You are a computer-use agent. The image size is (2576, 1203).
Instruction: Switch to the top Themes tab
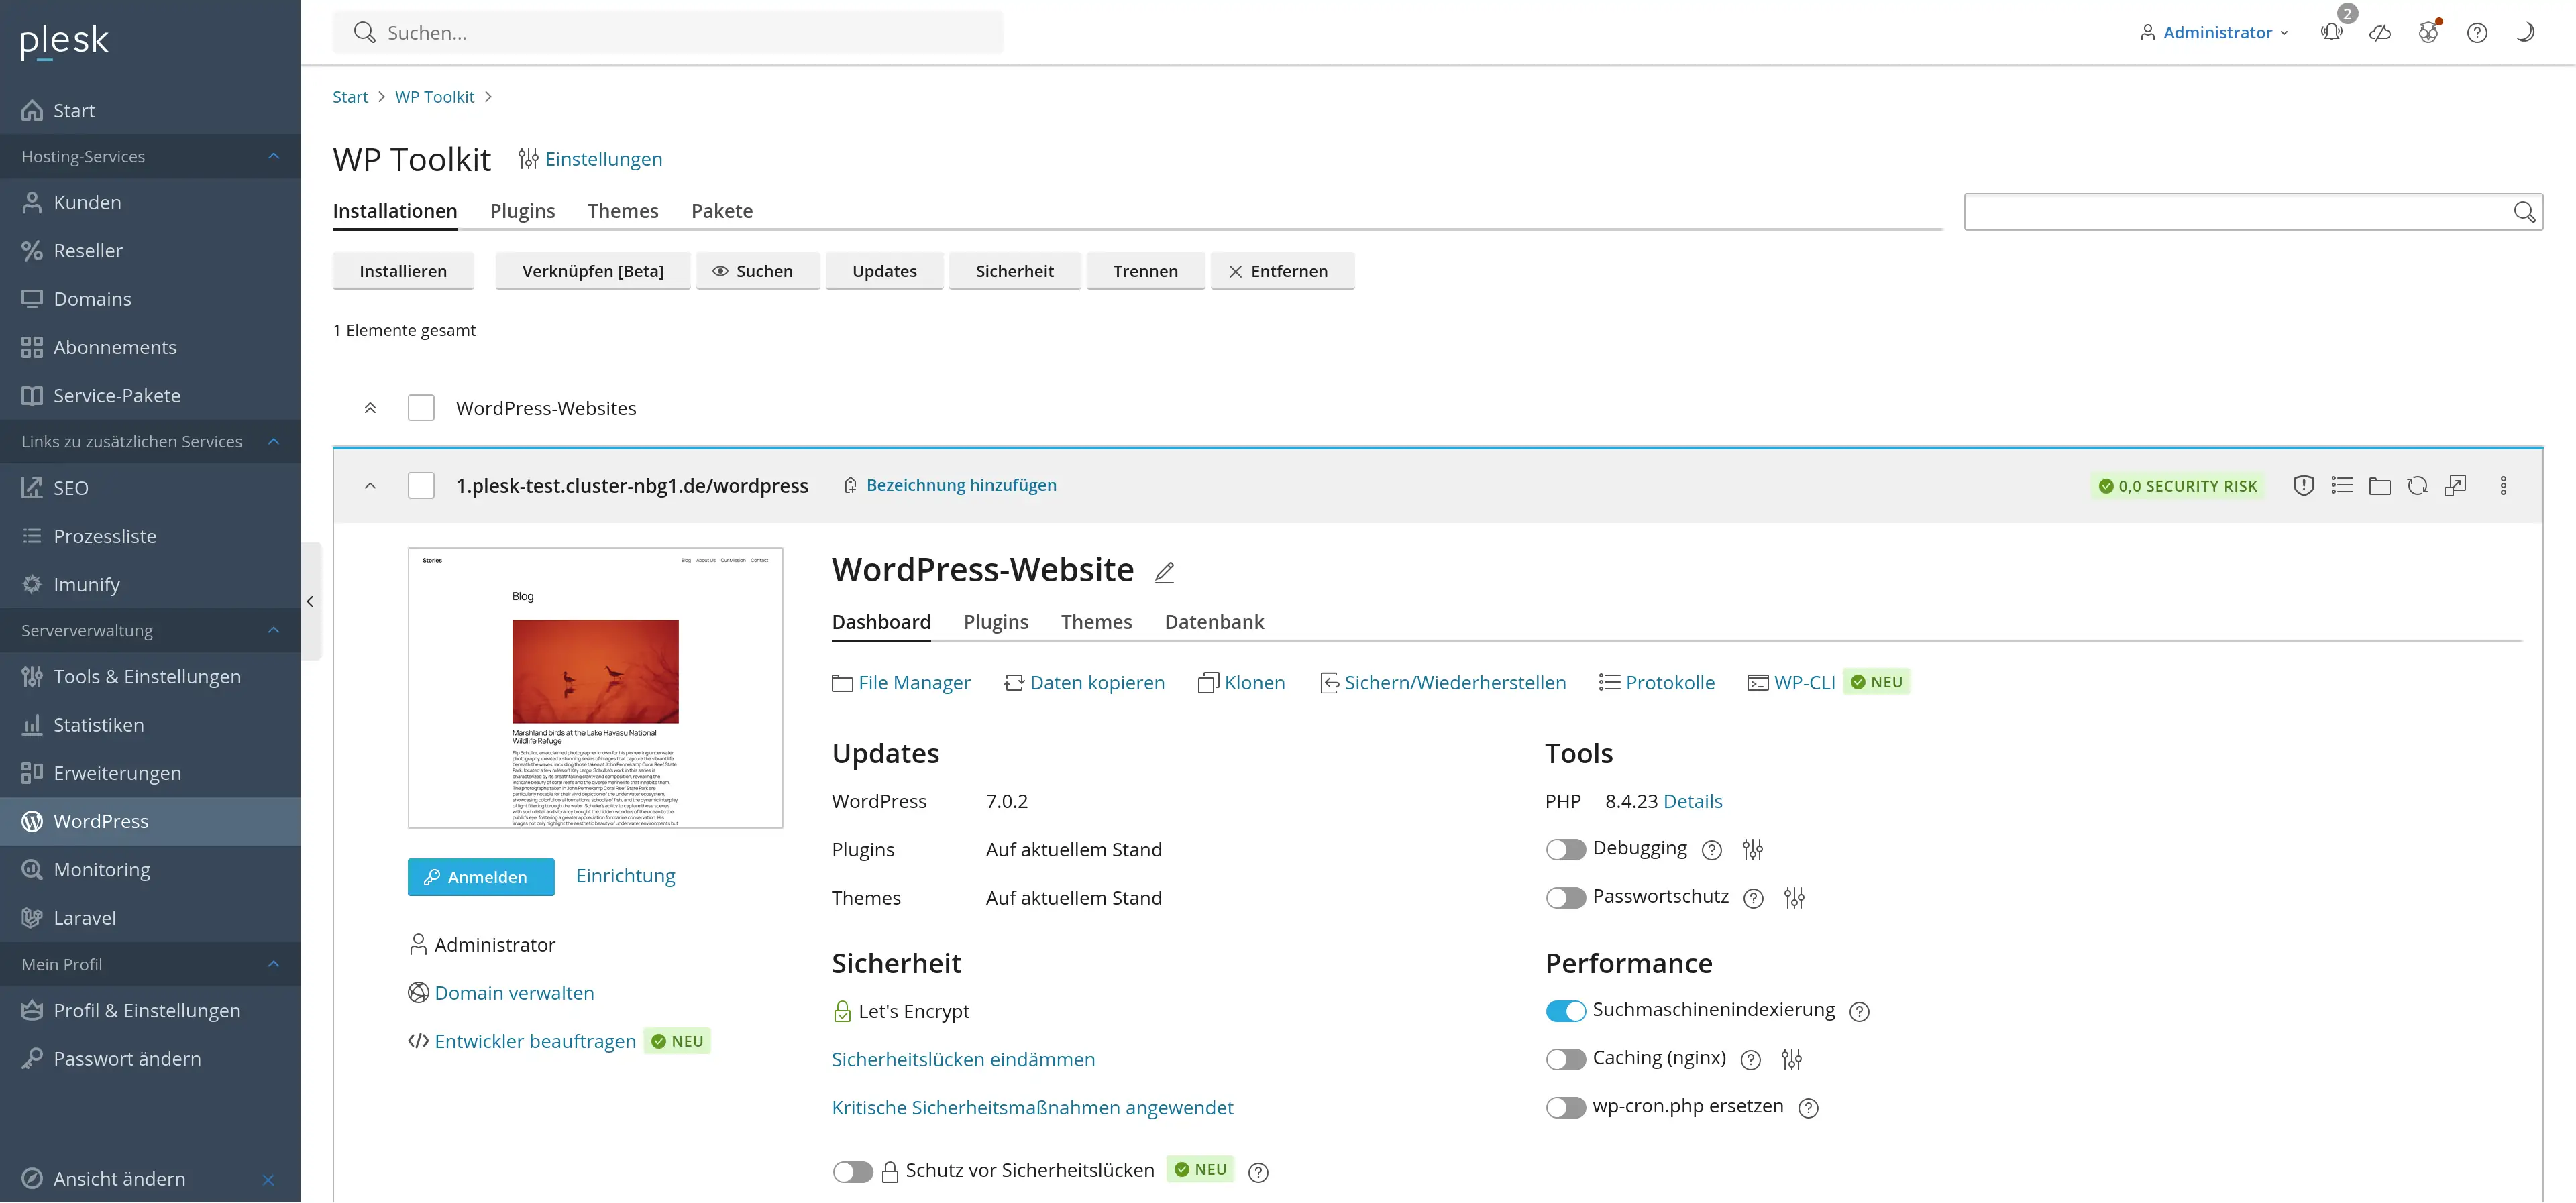[x=623, y=211]
